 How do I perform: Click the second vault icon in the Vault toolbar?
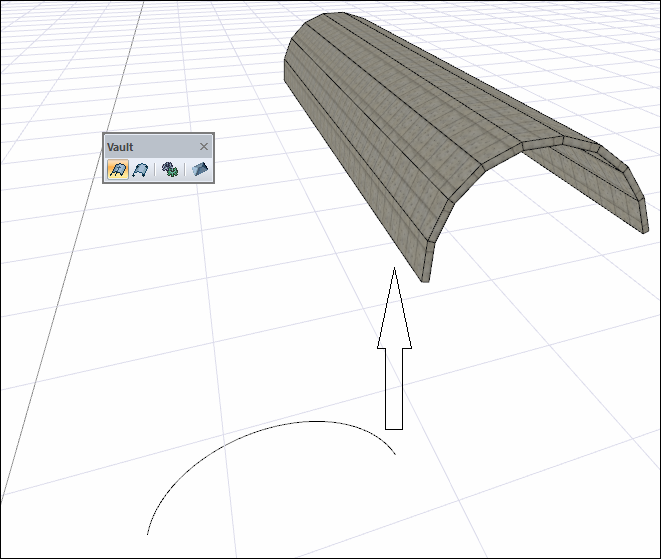(x=141, y=171)
